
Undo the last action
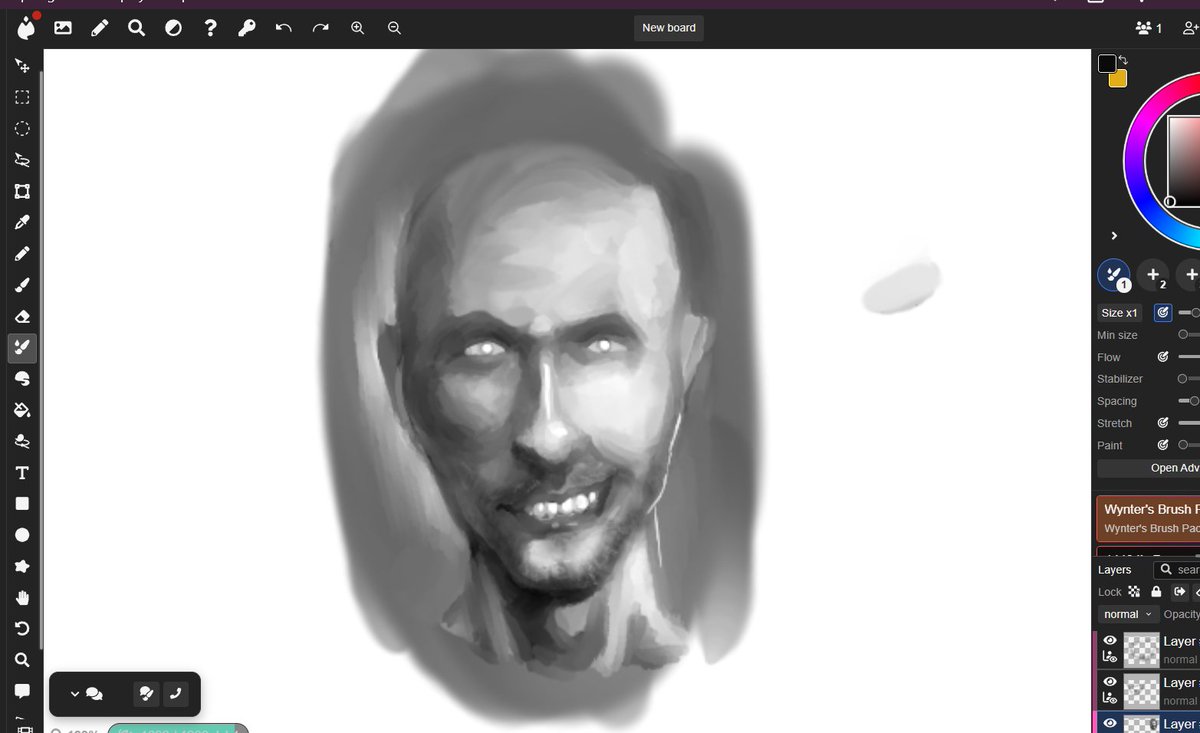pos(283,28)
